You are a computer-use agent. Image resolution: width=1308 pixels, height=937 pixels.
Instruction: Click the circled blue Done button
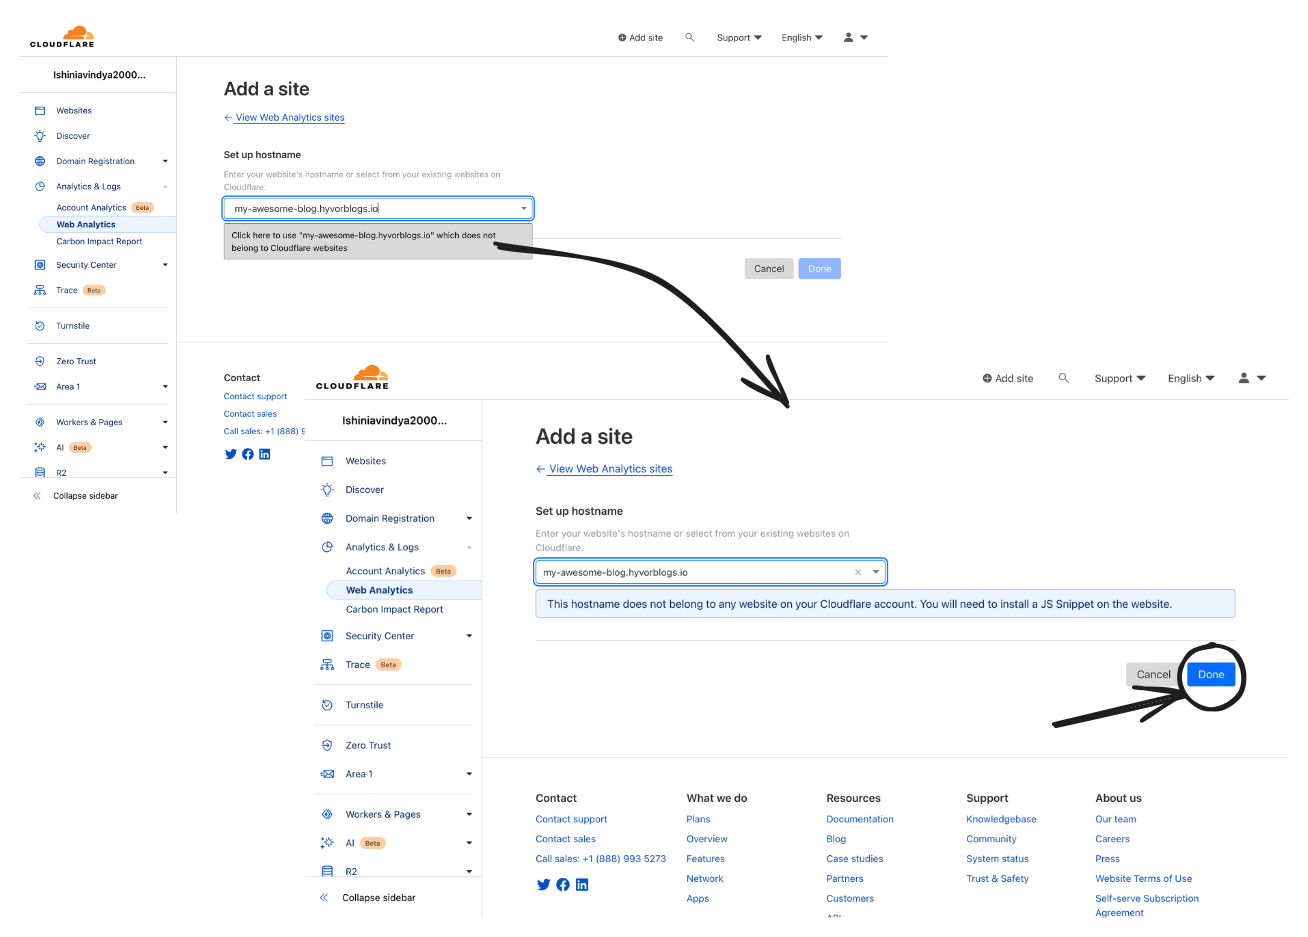click(x=1210, y=675)
